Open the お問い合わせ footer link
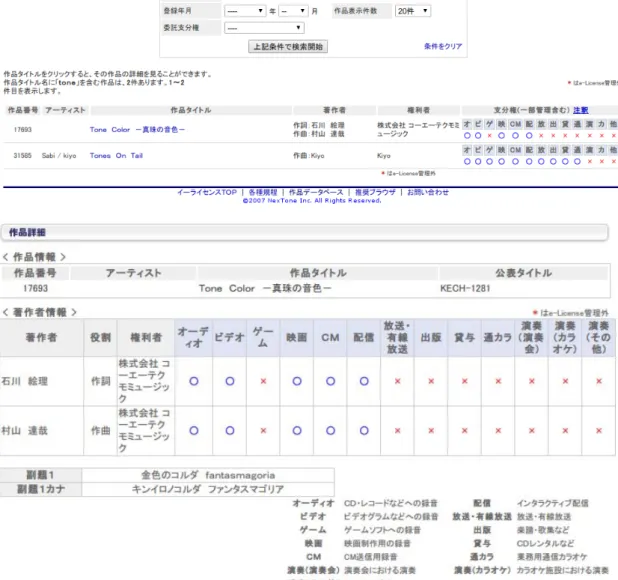This screenshot has height=580, width=618. 428,192
